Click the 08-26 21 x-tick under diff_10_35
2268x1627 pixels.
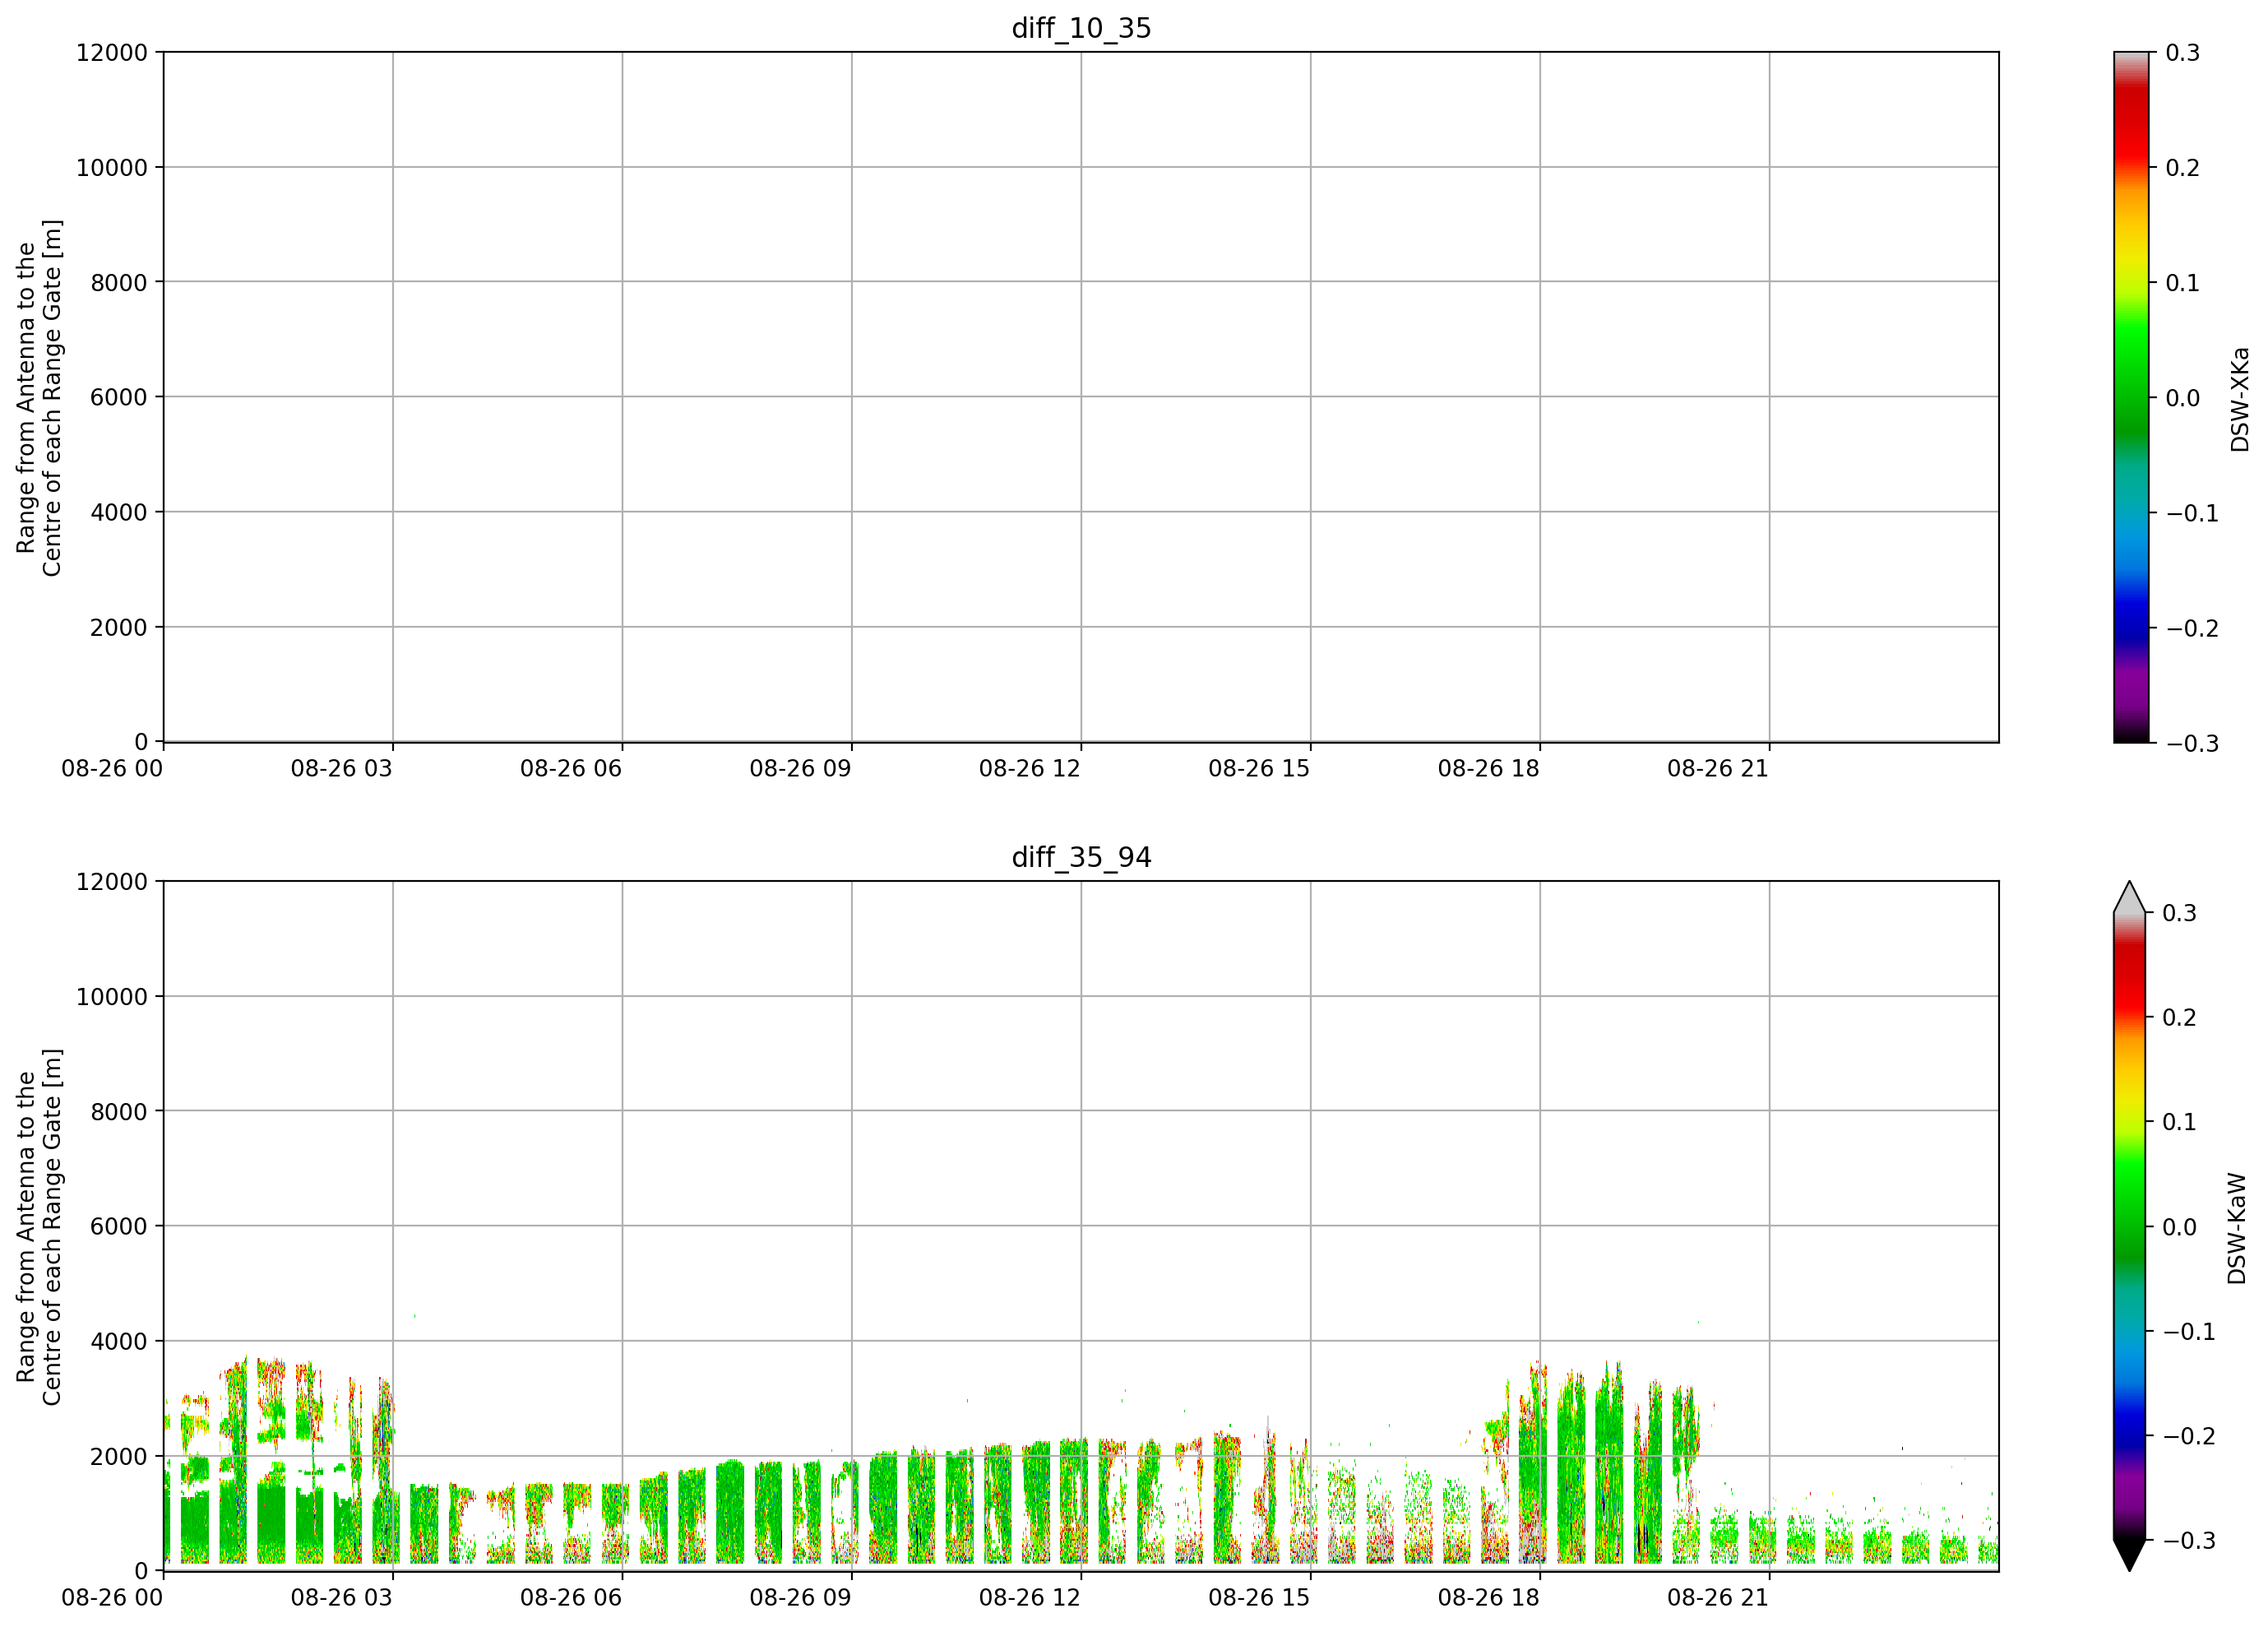[1718, 768]
